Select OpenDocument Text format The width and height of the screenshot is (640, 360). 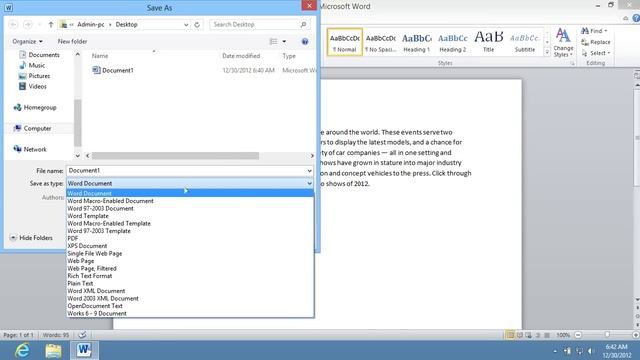pos(190,306)
